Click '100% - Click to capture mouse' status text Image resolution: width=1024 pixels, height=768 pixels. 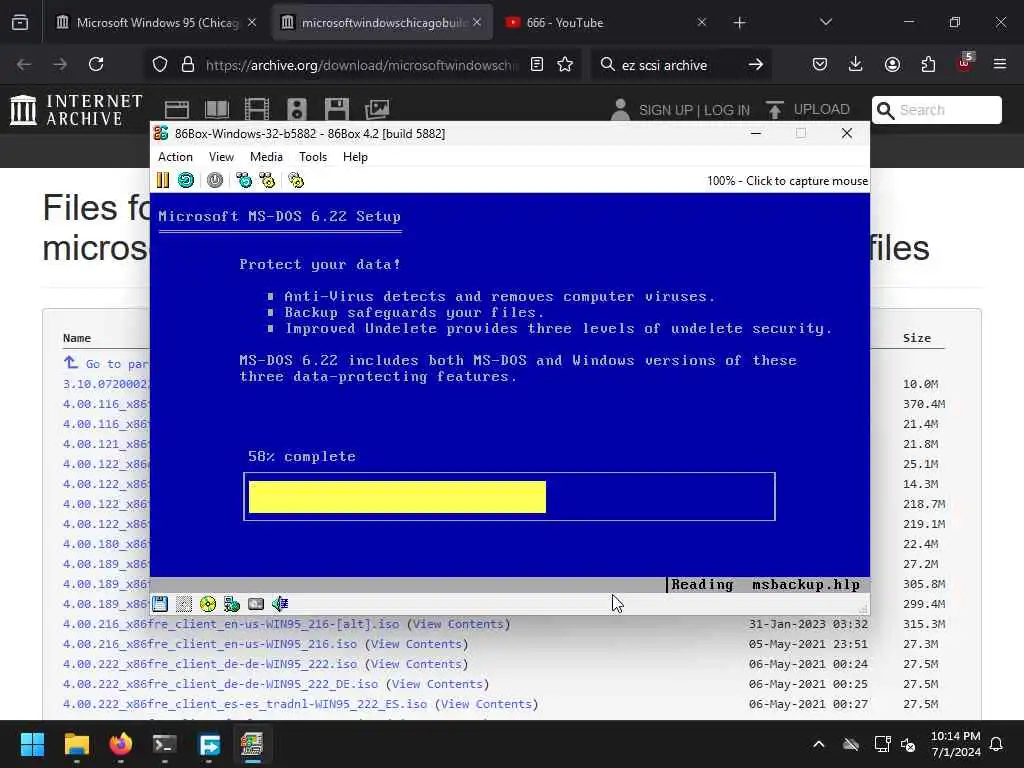click(x=788, y=181)
